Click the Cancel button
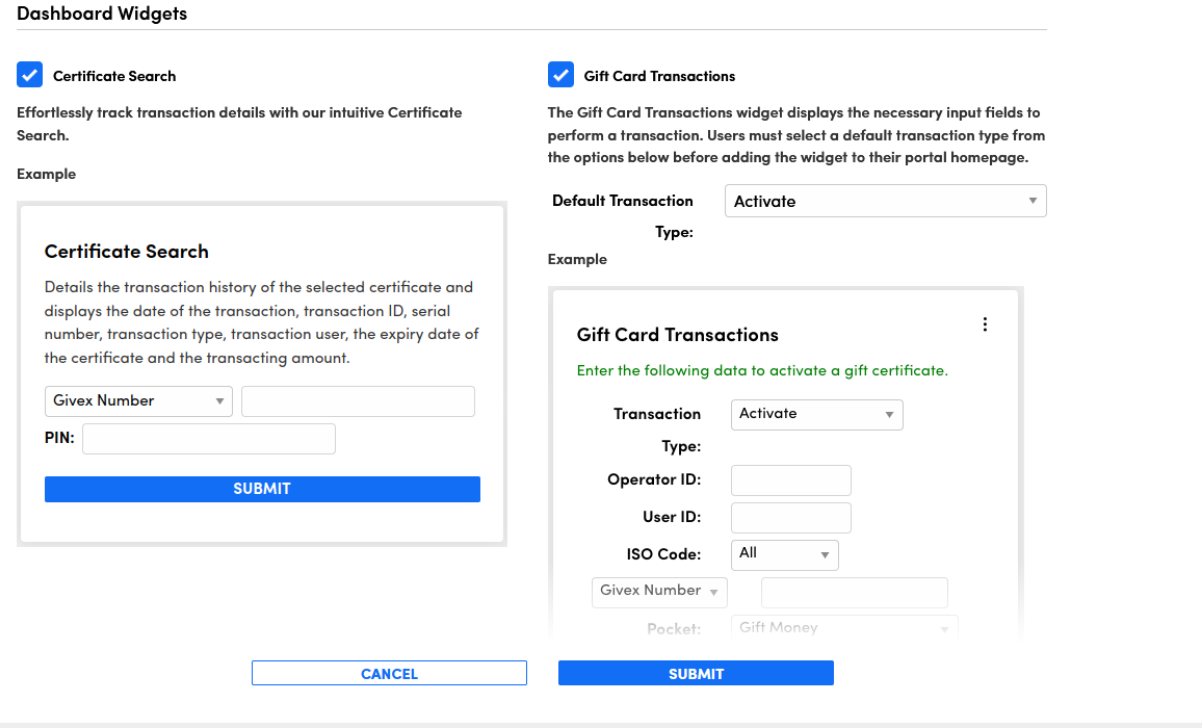The height and width of the screenshot is (728, 1202). click(389, 674)
